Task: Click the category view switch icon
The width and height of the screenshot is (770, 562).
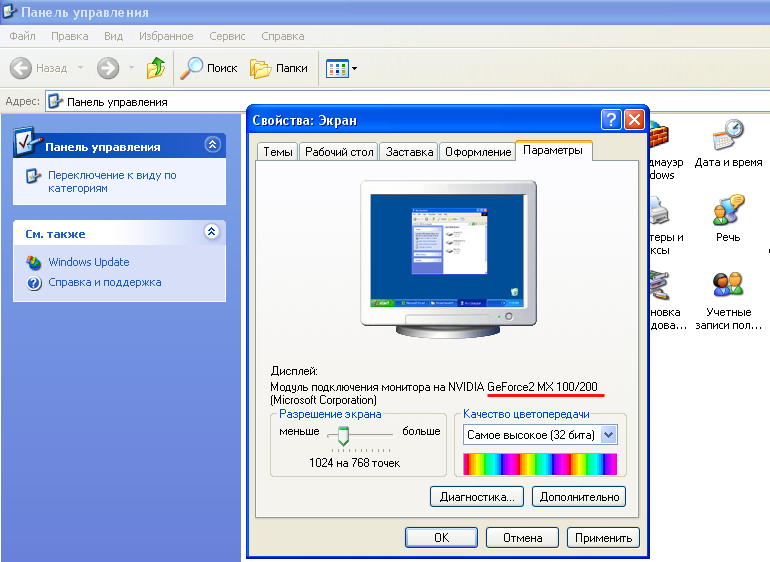Action: 33,176
